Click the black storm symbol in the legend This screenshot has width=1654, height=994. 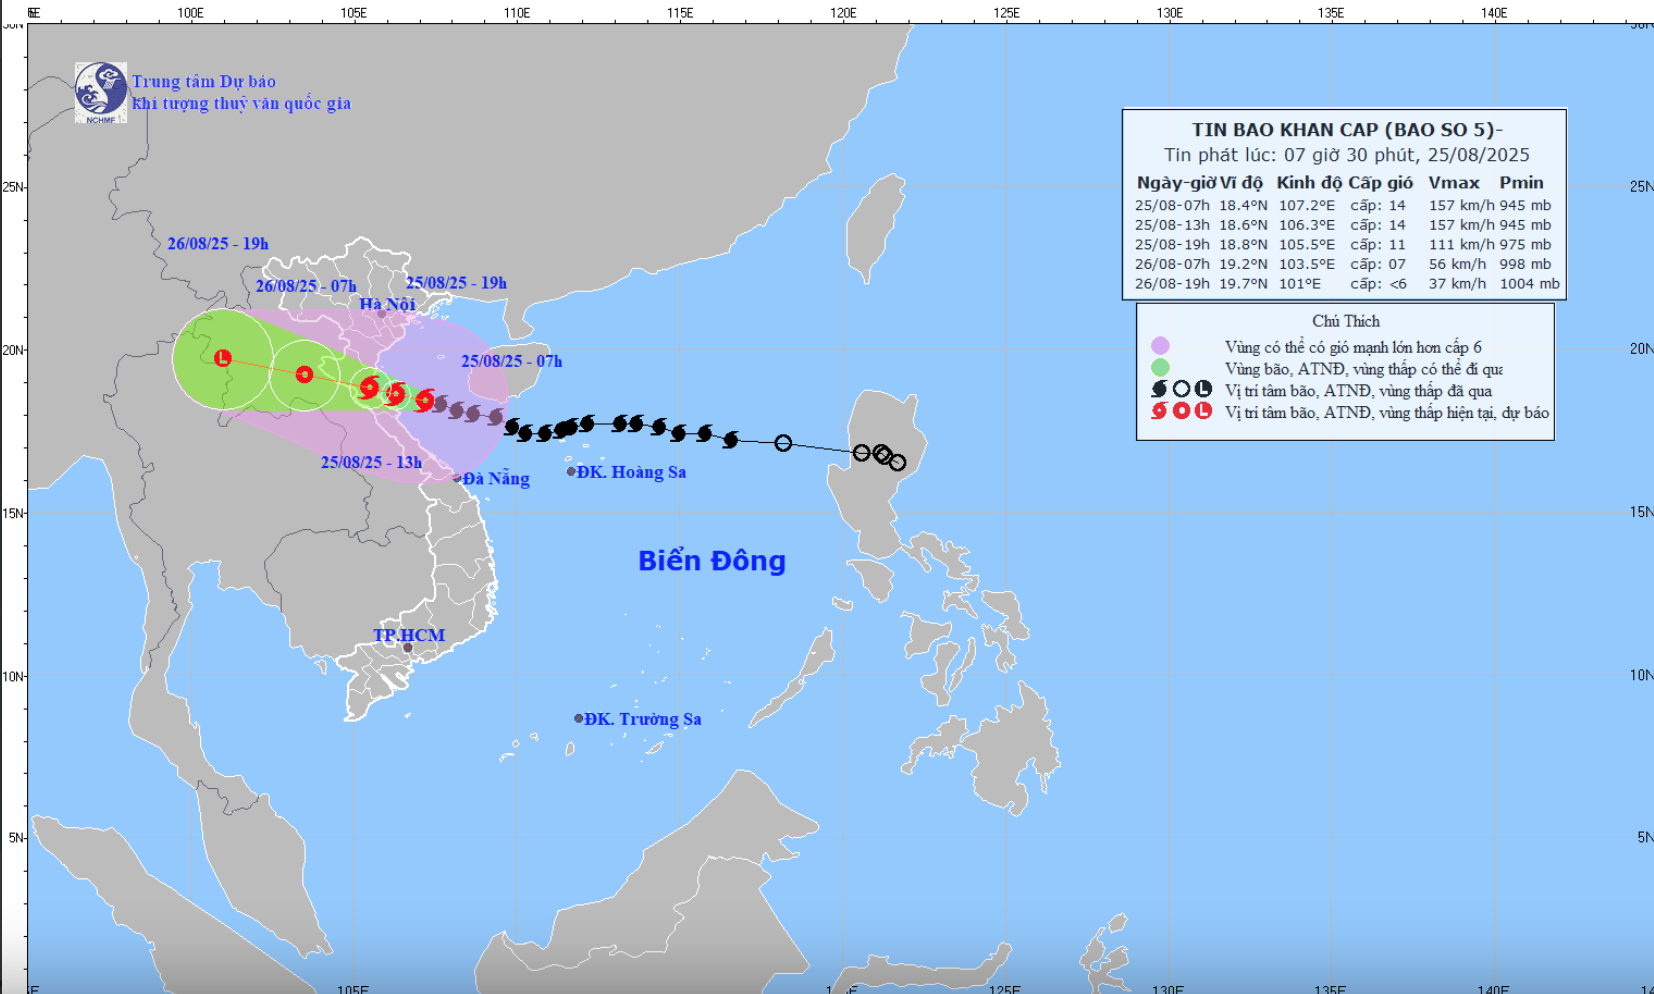[x=1160, y=389]
